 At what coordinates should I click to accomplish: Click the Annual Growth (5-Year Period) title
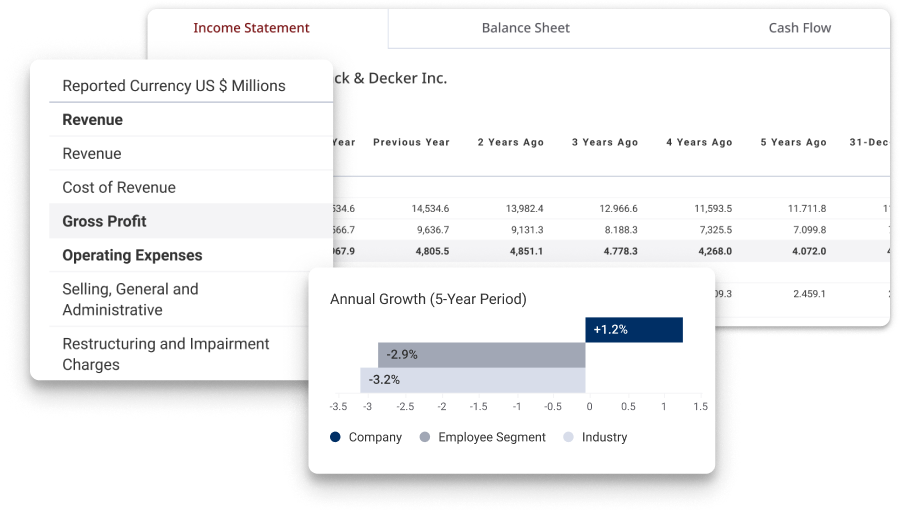[428, 299]
